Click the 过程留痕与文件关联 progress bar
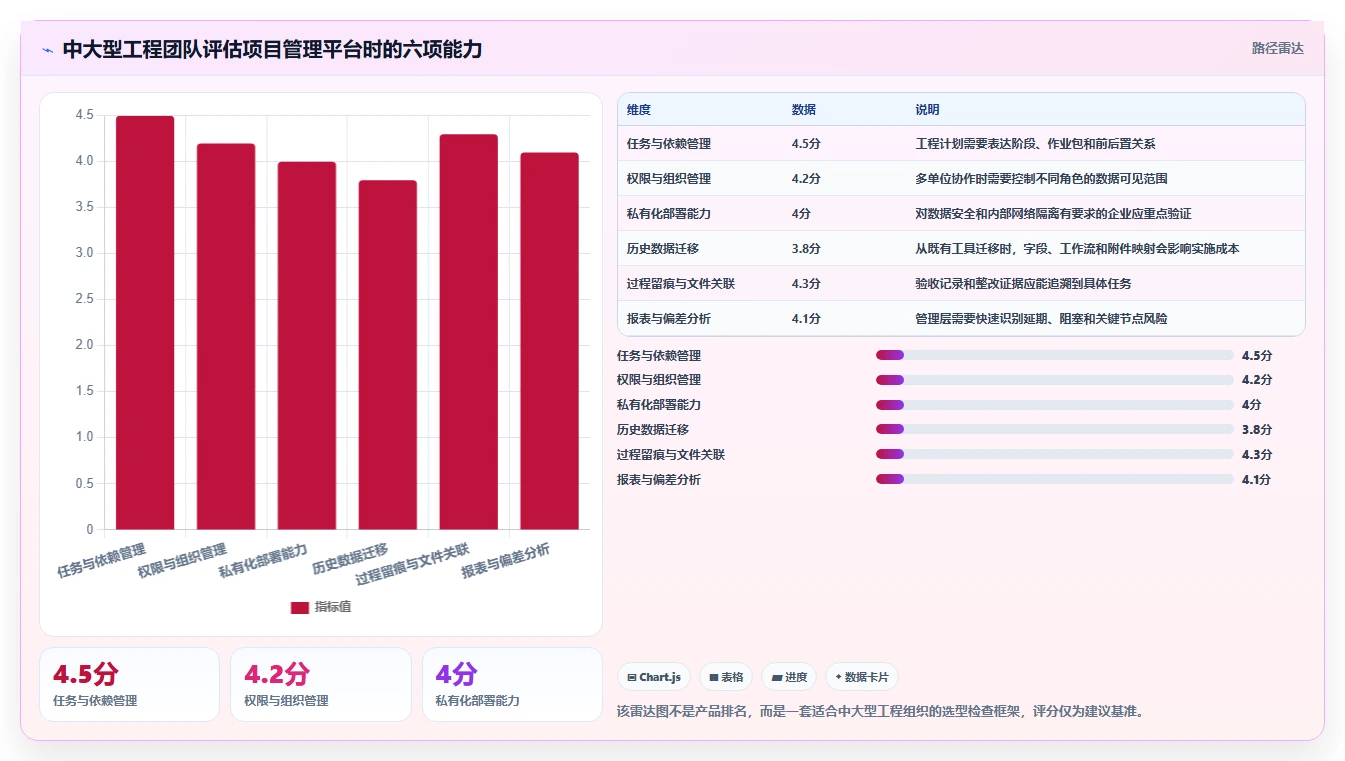This screenshot has height=761, width=1345. click(1054, 454)
